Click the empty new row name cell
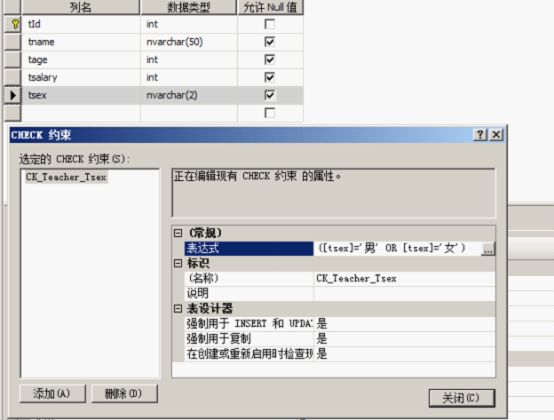The height and width of the screenshot is (420, 554). [x=81, y=113]
